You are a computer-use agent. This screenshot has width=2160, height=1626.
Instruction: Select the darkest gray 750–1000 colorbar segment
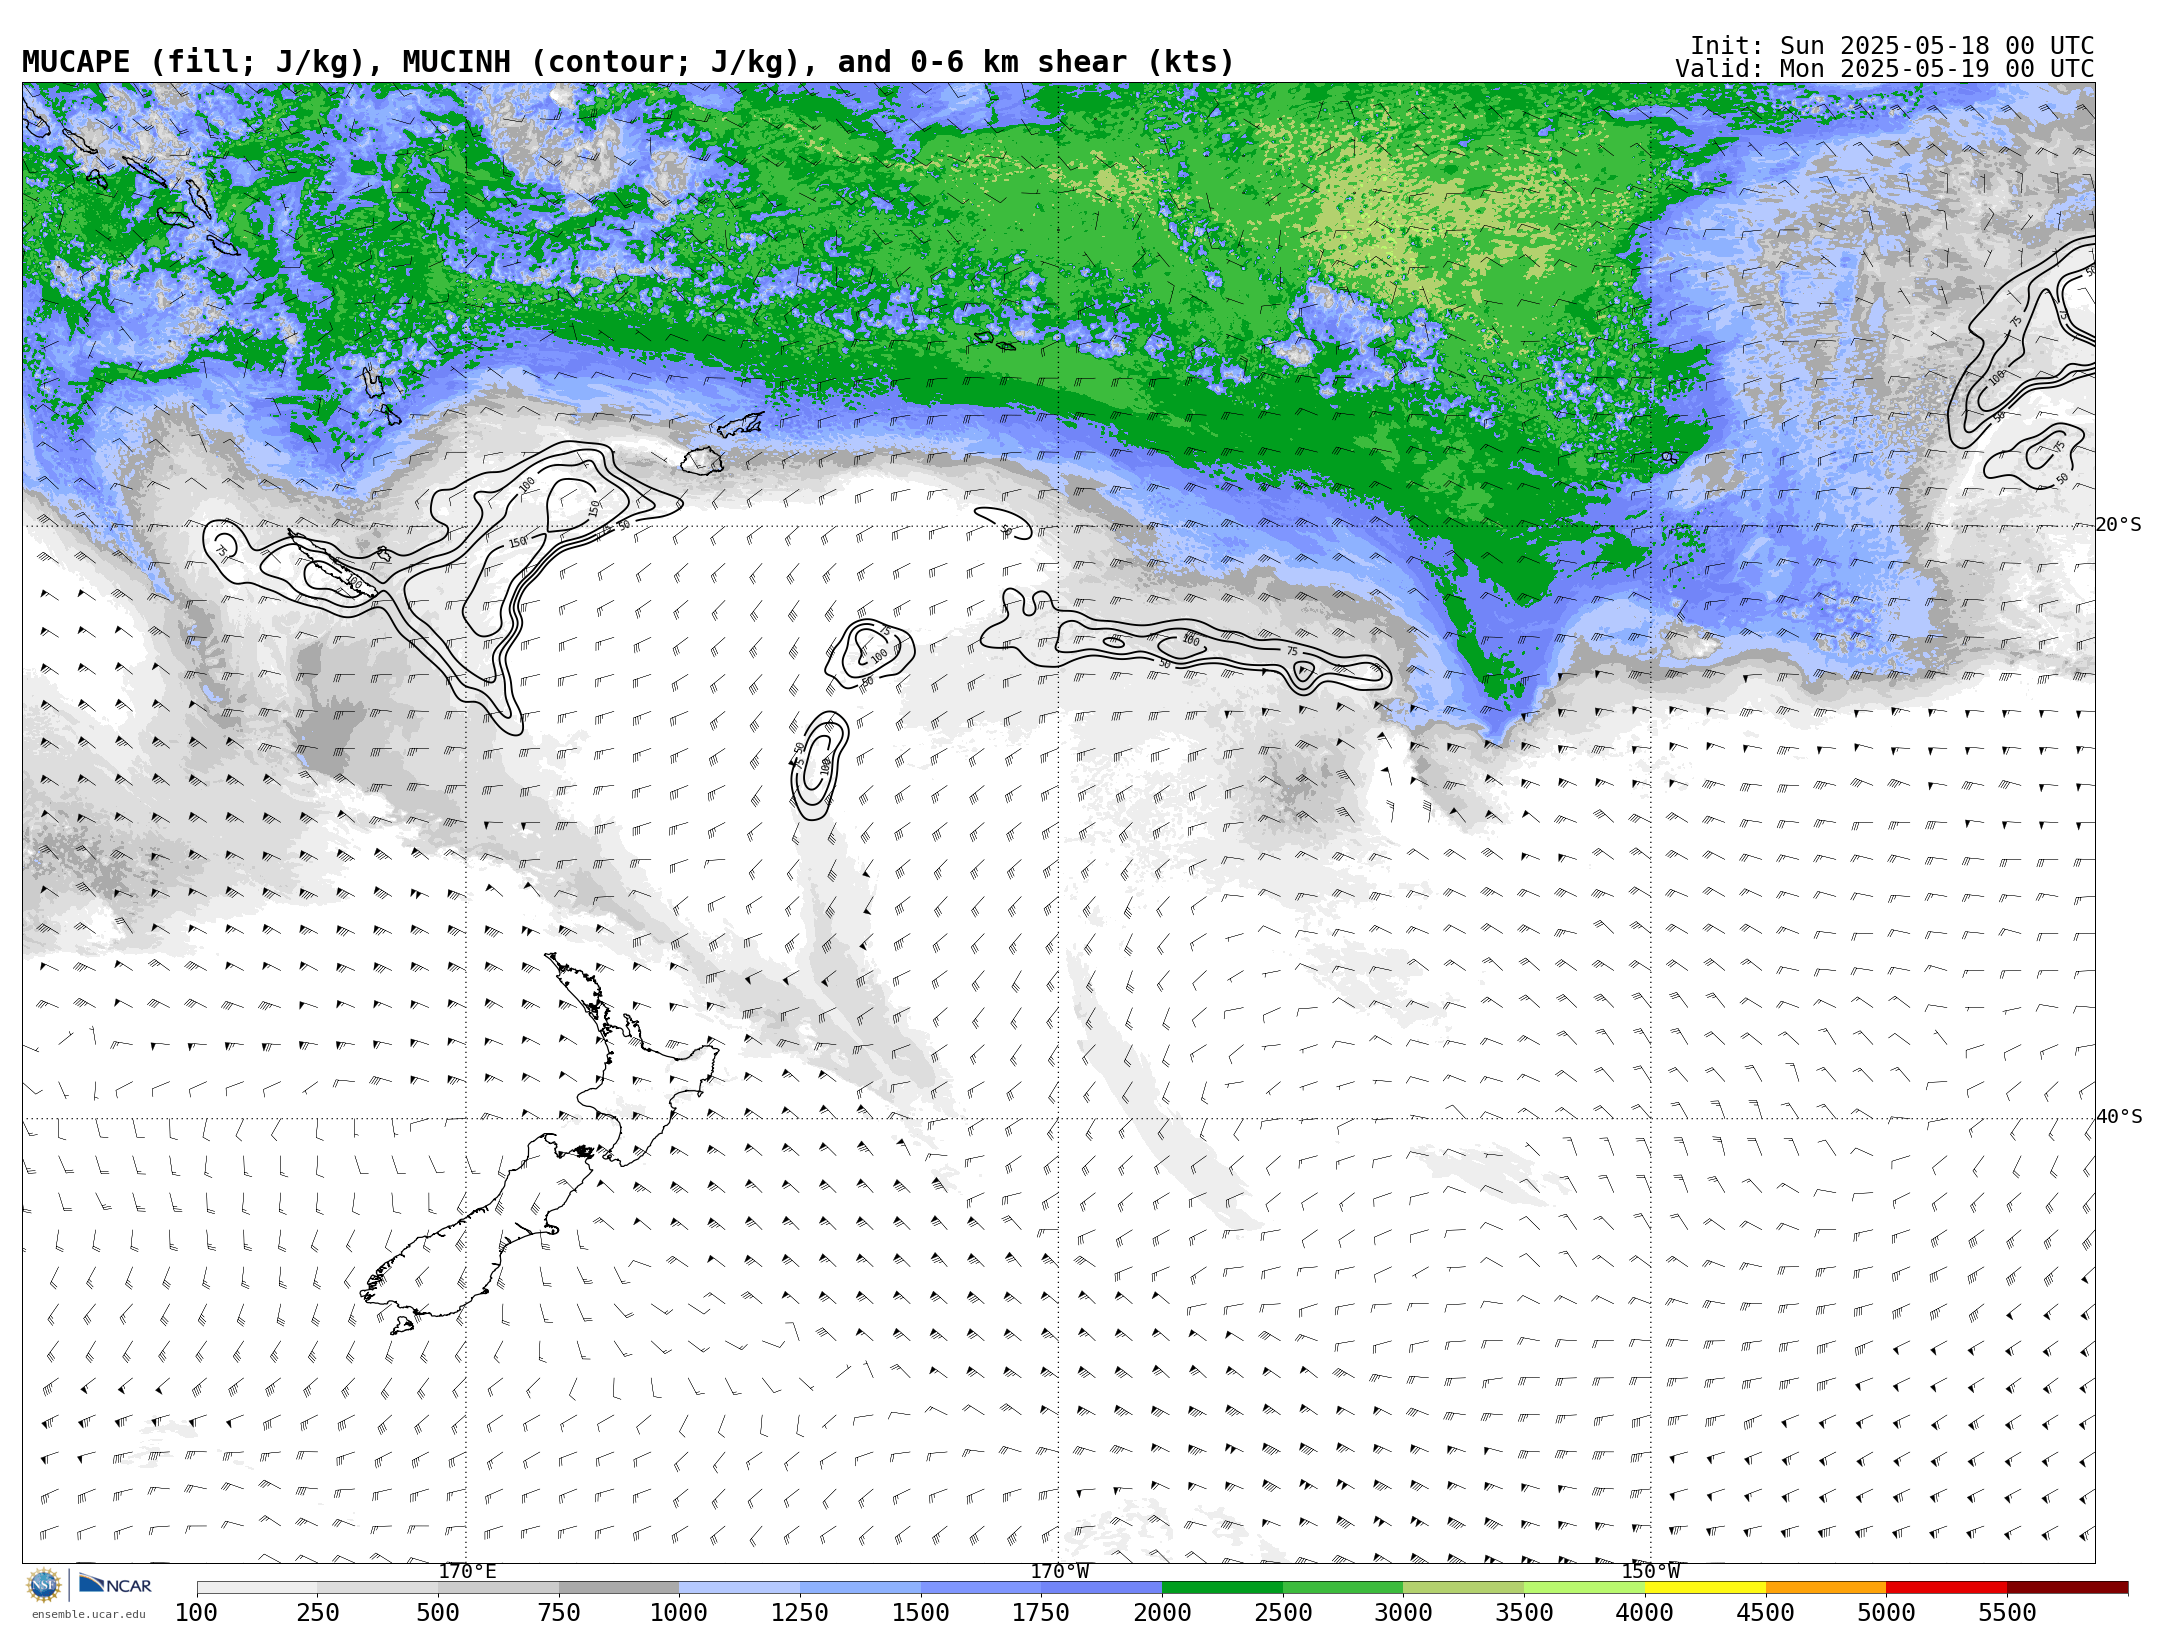[619, 1588]
